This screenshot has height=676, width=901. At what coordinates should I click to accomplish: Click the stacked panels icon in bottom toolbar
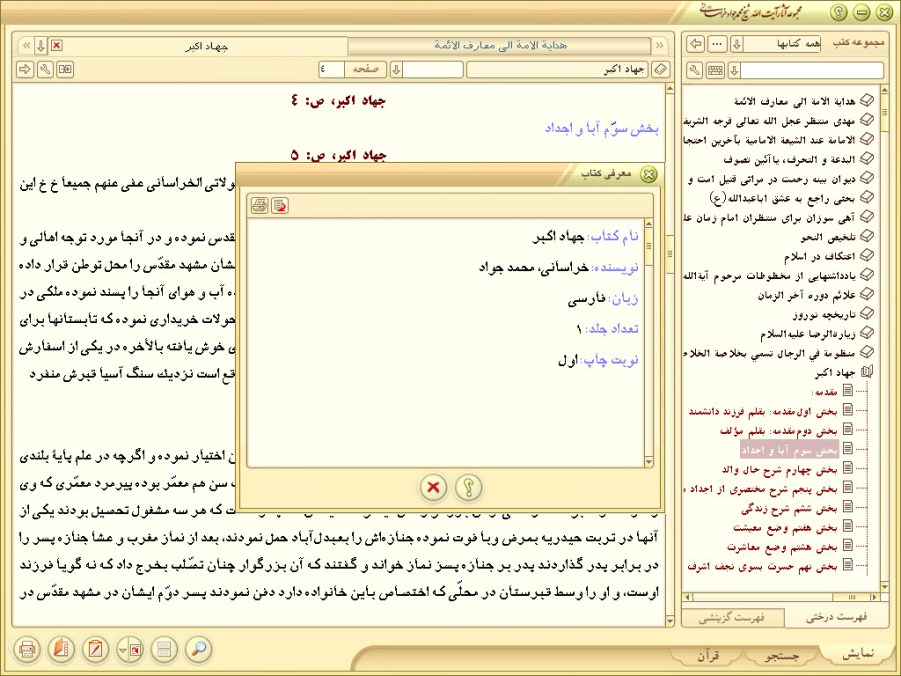point(164,650)
